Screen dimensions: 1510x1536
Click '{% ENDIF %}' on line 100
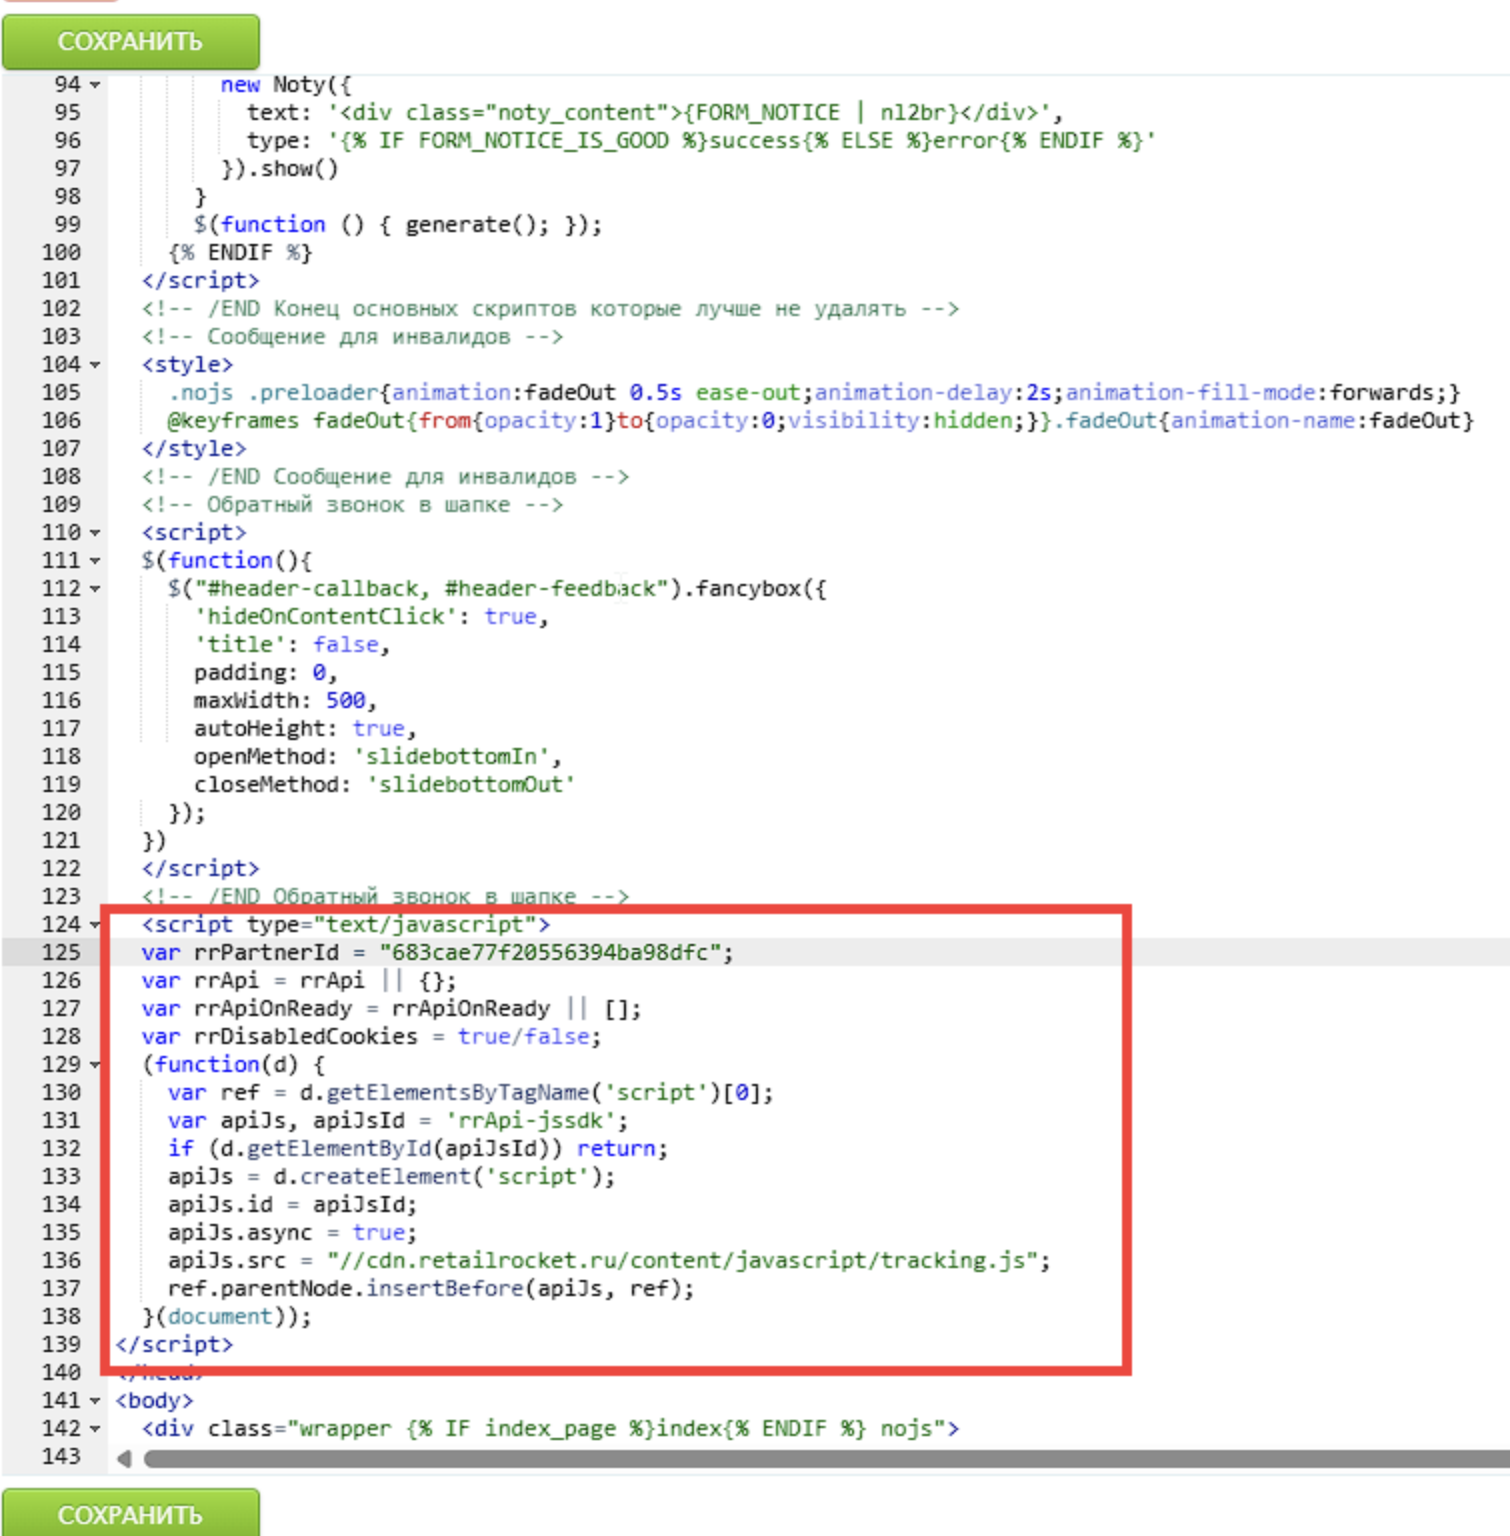point(240,252)
